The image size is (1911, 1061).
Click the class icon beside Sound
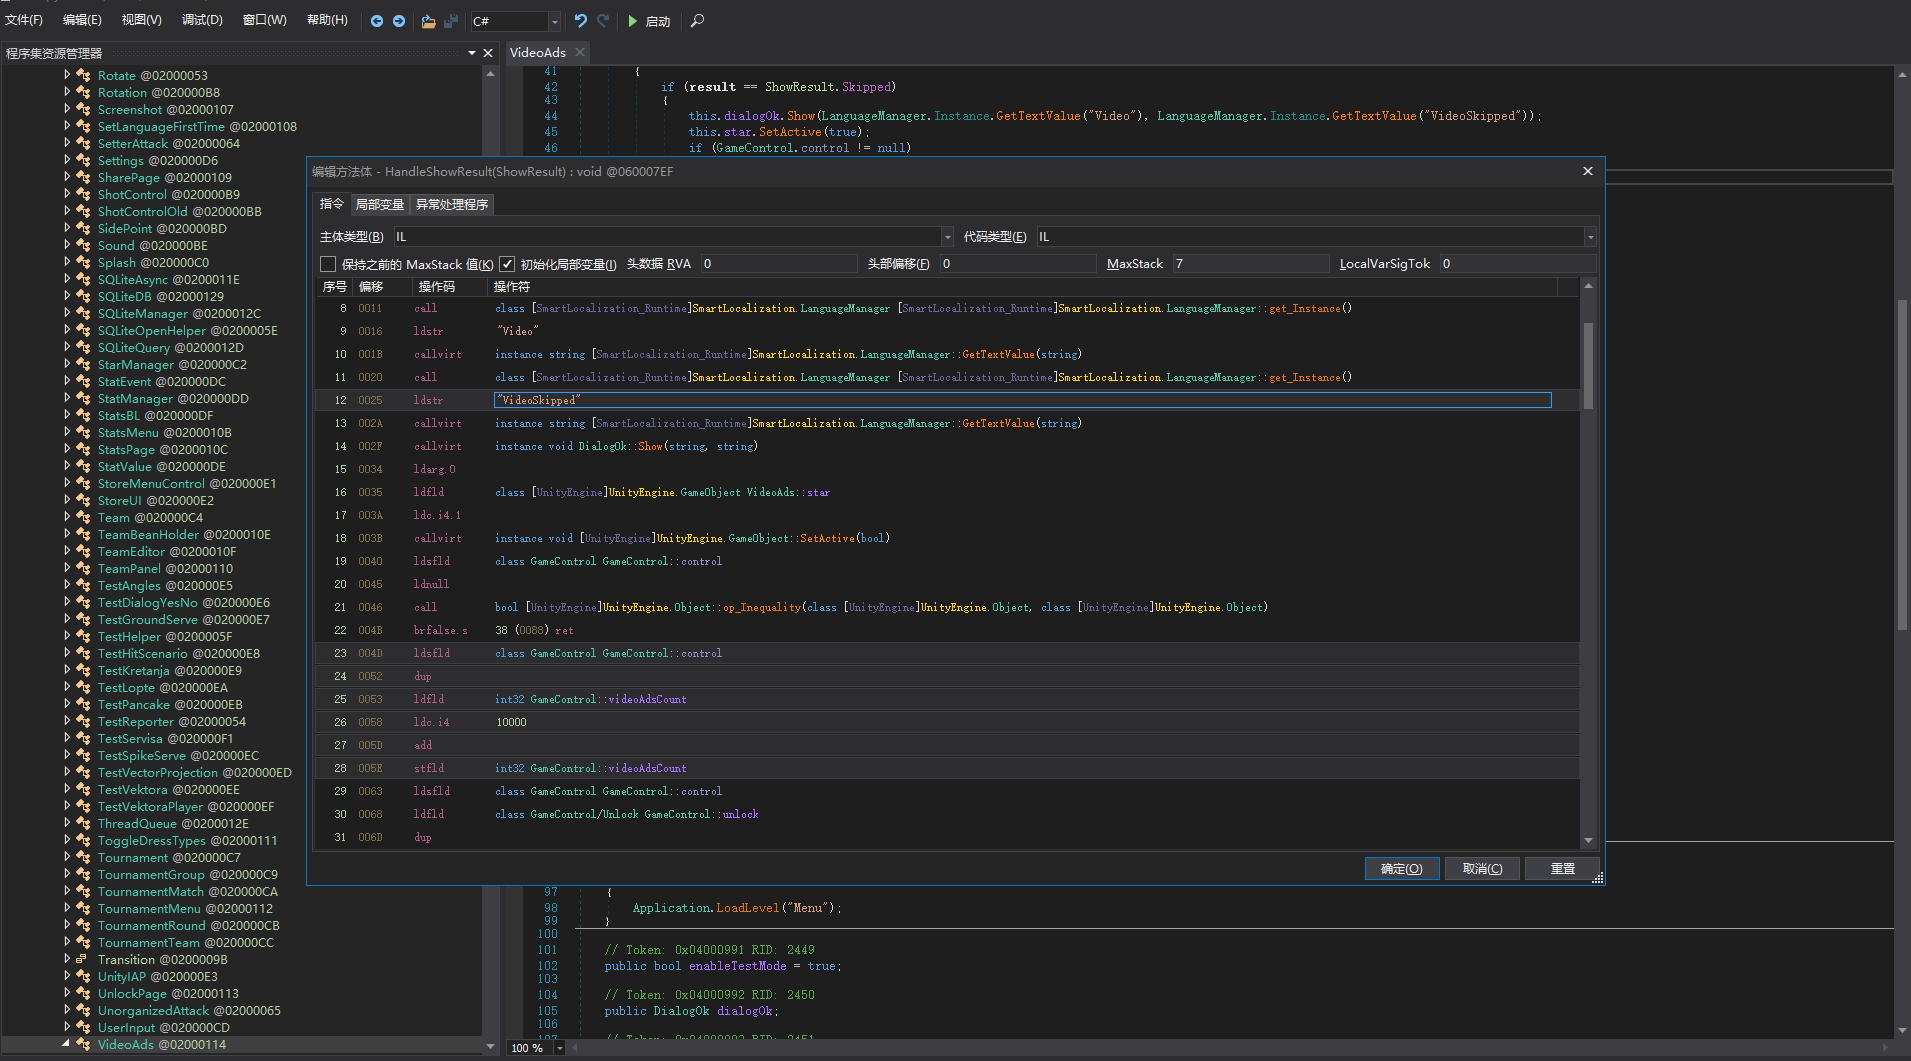(84, 245)
